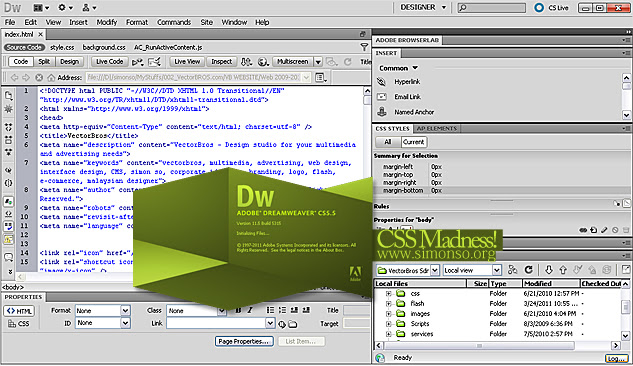Toggle Design view
Viewport: 633px width, 366px height.
(69, 62)
